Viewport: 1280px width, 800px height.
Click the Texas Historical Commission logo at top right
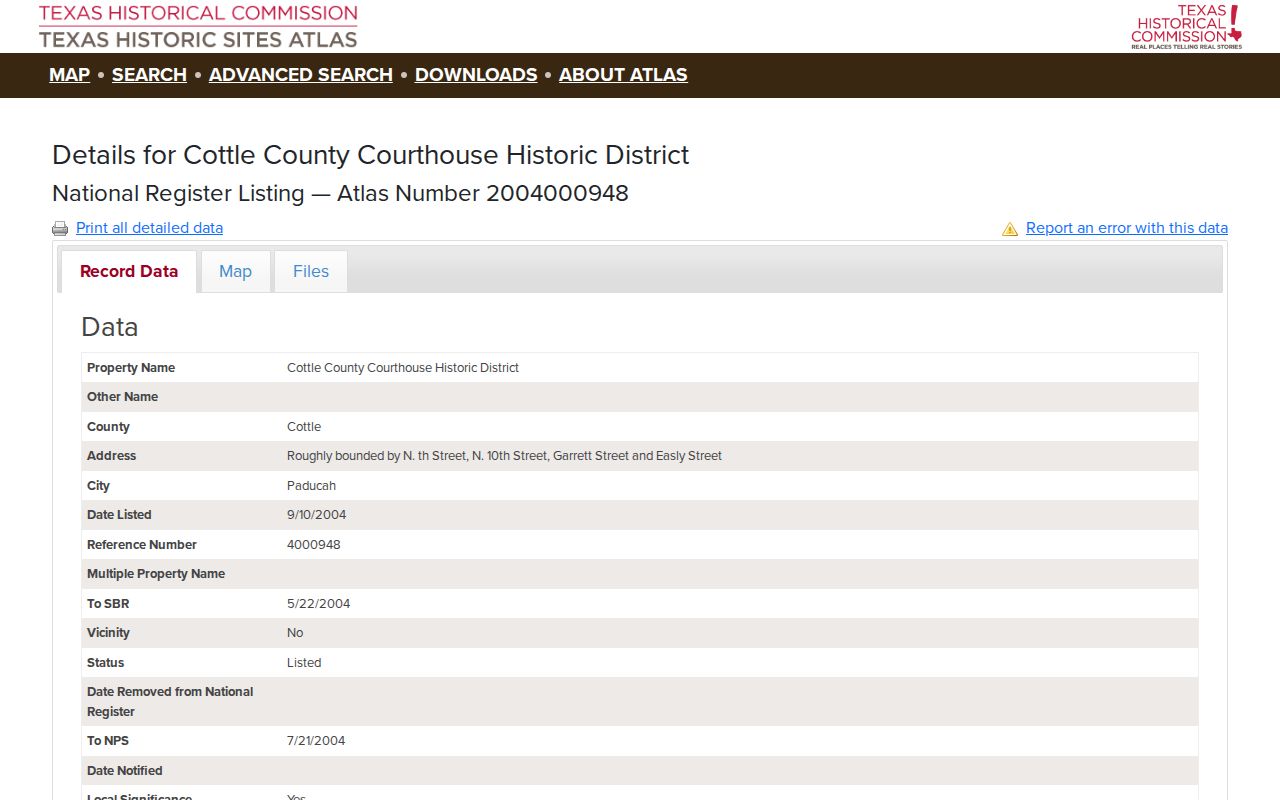pyautogui.click(x=1186, y=26)
